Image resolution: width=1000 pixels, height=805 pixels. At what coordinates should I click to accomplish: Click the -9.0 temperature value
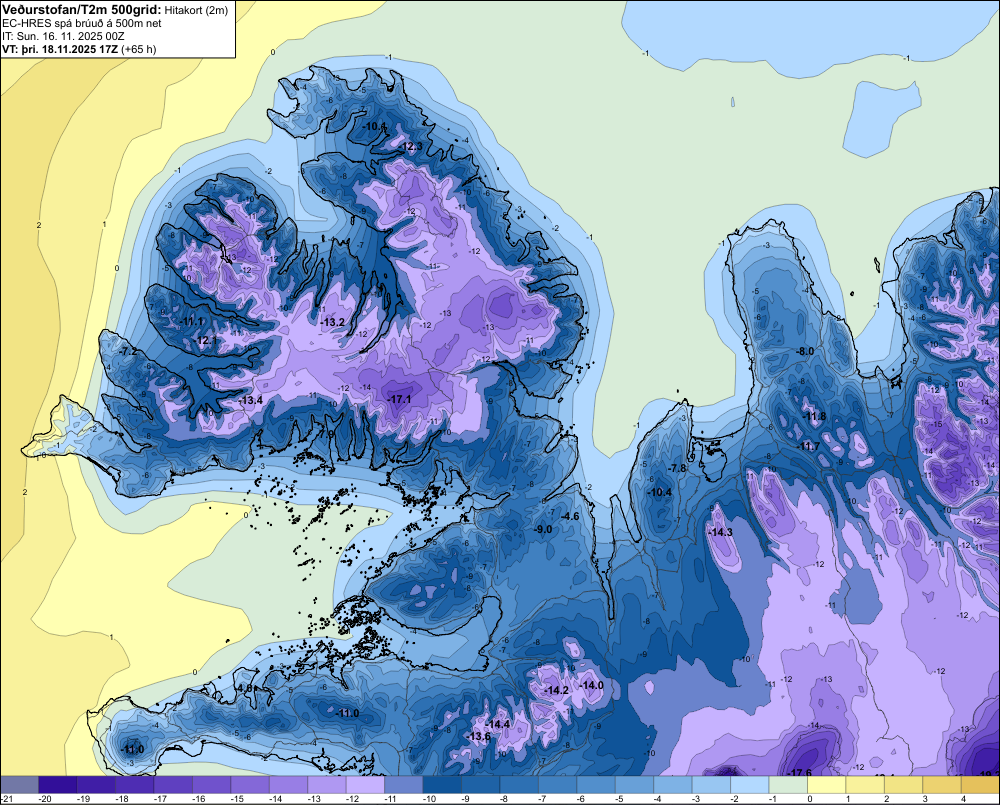pyautogui.click(x=543, y=529)
